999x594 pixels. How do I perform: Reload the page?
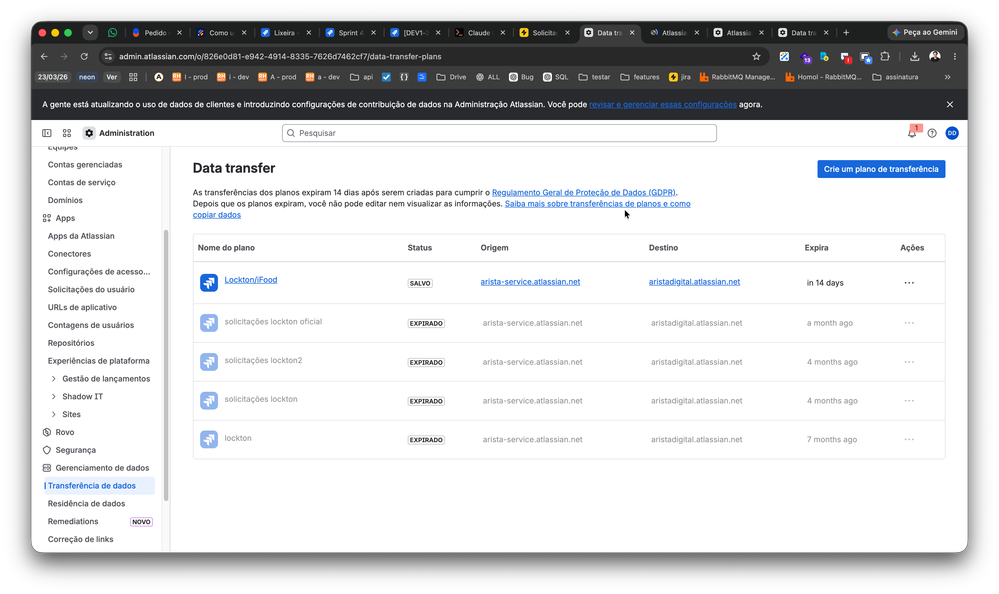point(84,57)
